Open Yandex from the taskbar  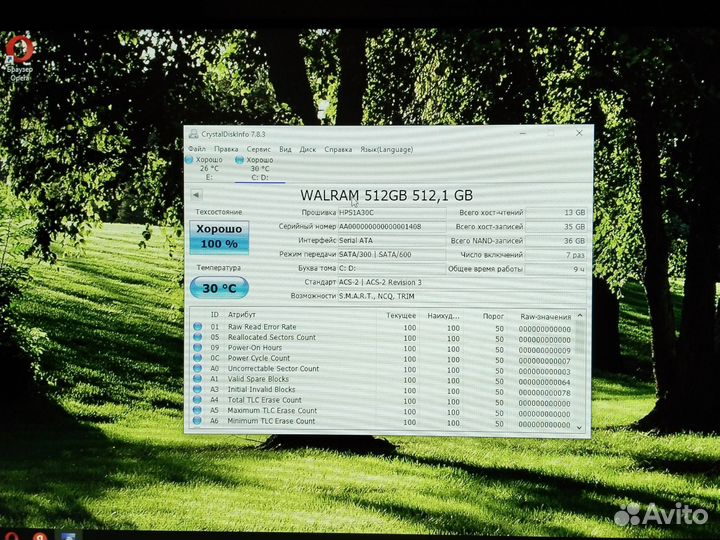coord(40,535)
